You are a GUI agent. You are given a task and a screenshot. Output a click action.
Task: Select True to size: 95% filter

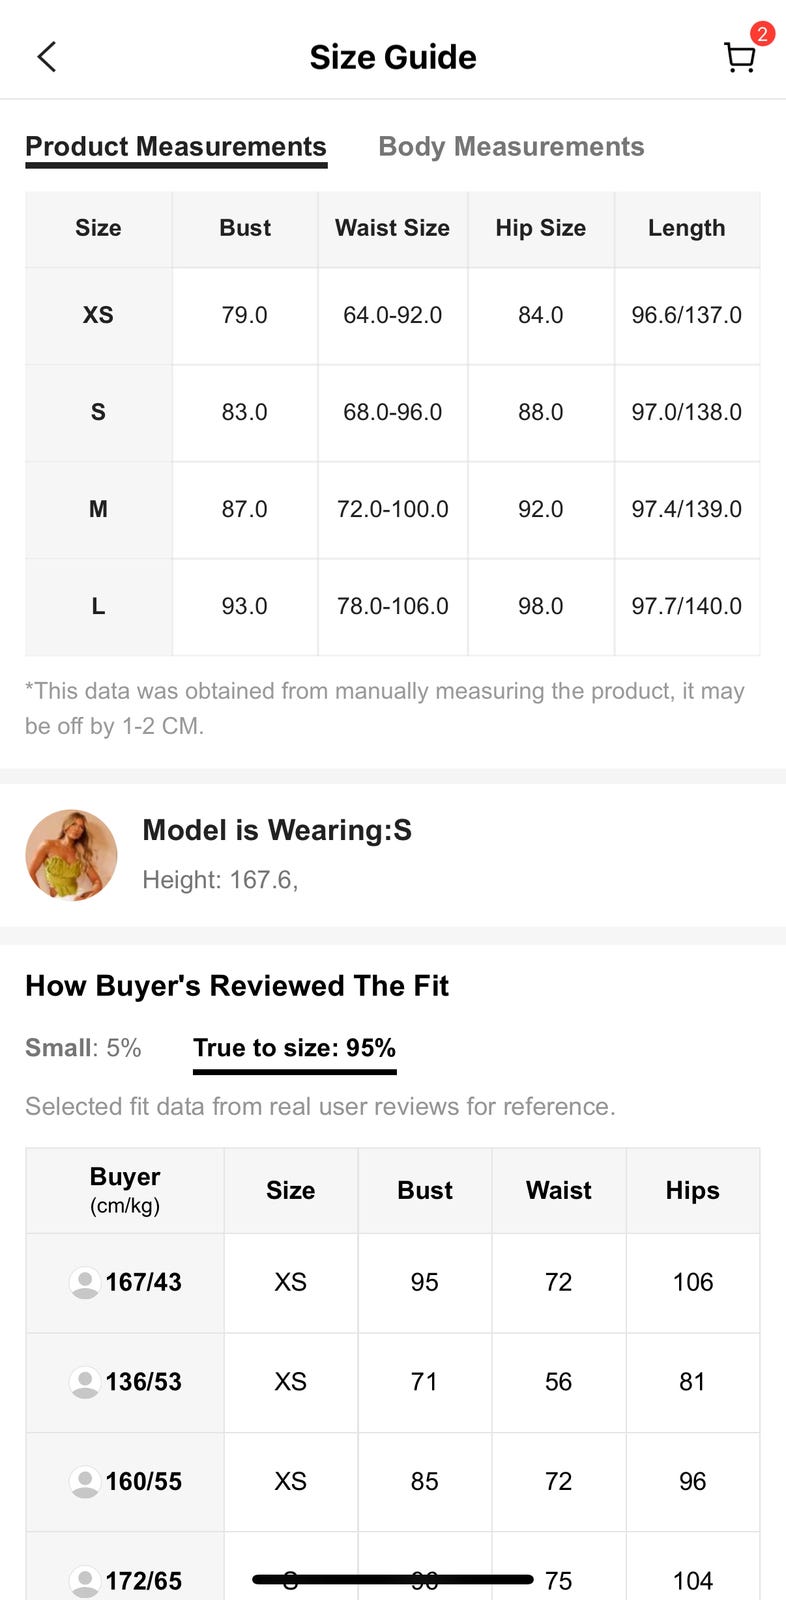pos(294,1048)
